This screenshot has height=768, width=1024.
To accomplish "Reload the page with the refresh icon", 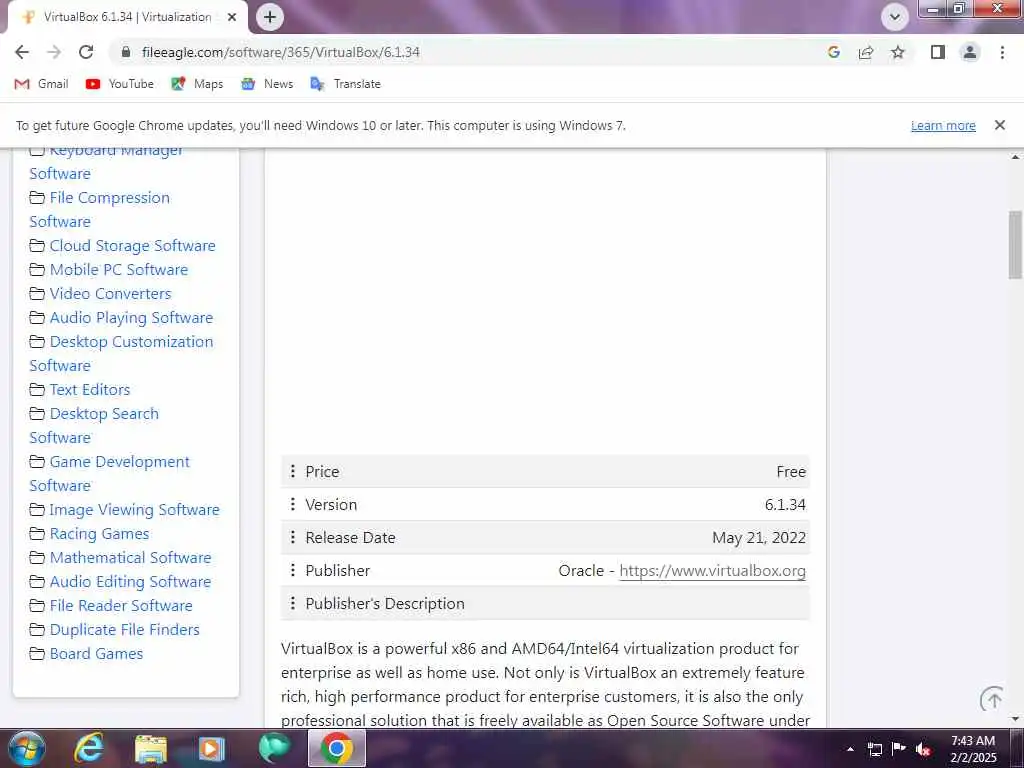I will tap(86, 52).
